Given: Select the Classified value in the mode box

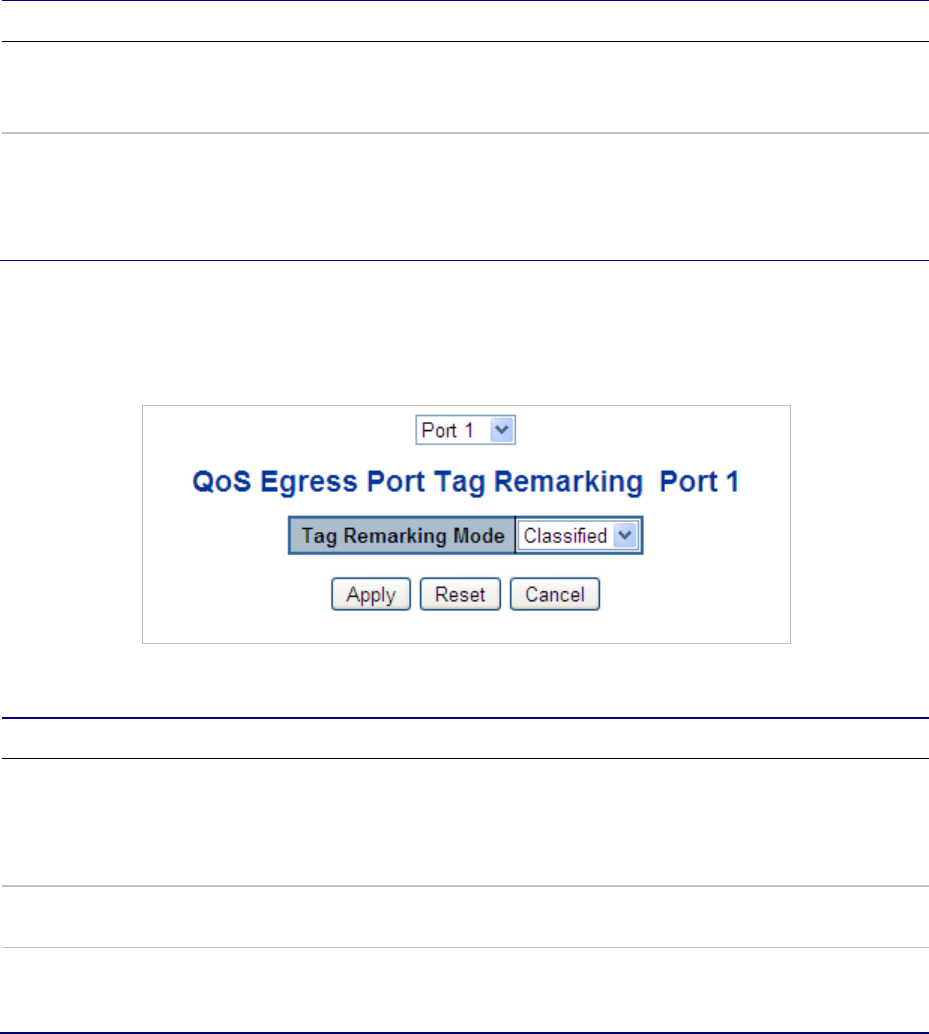Looking at the screenshot, I should pos(566,535).
